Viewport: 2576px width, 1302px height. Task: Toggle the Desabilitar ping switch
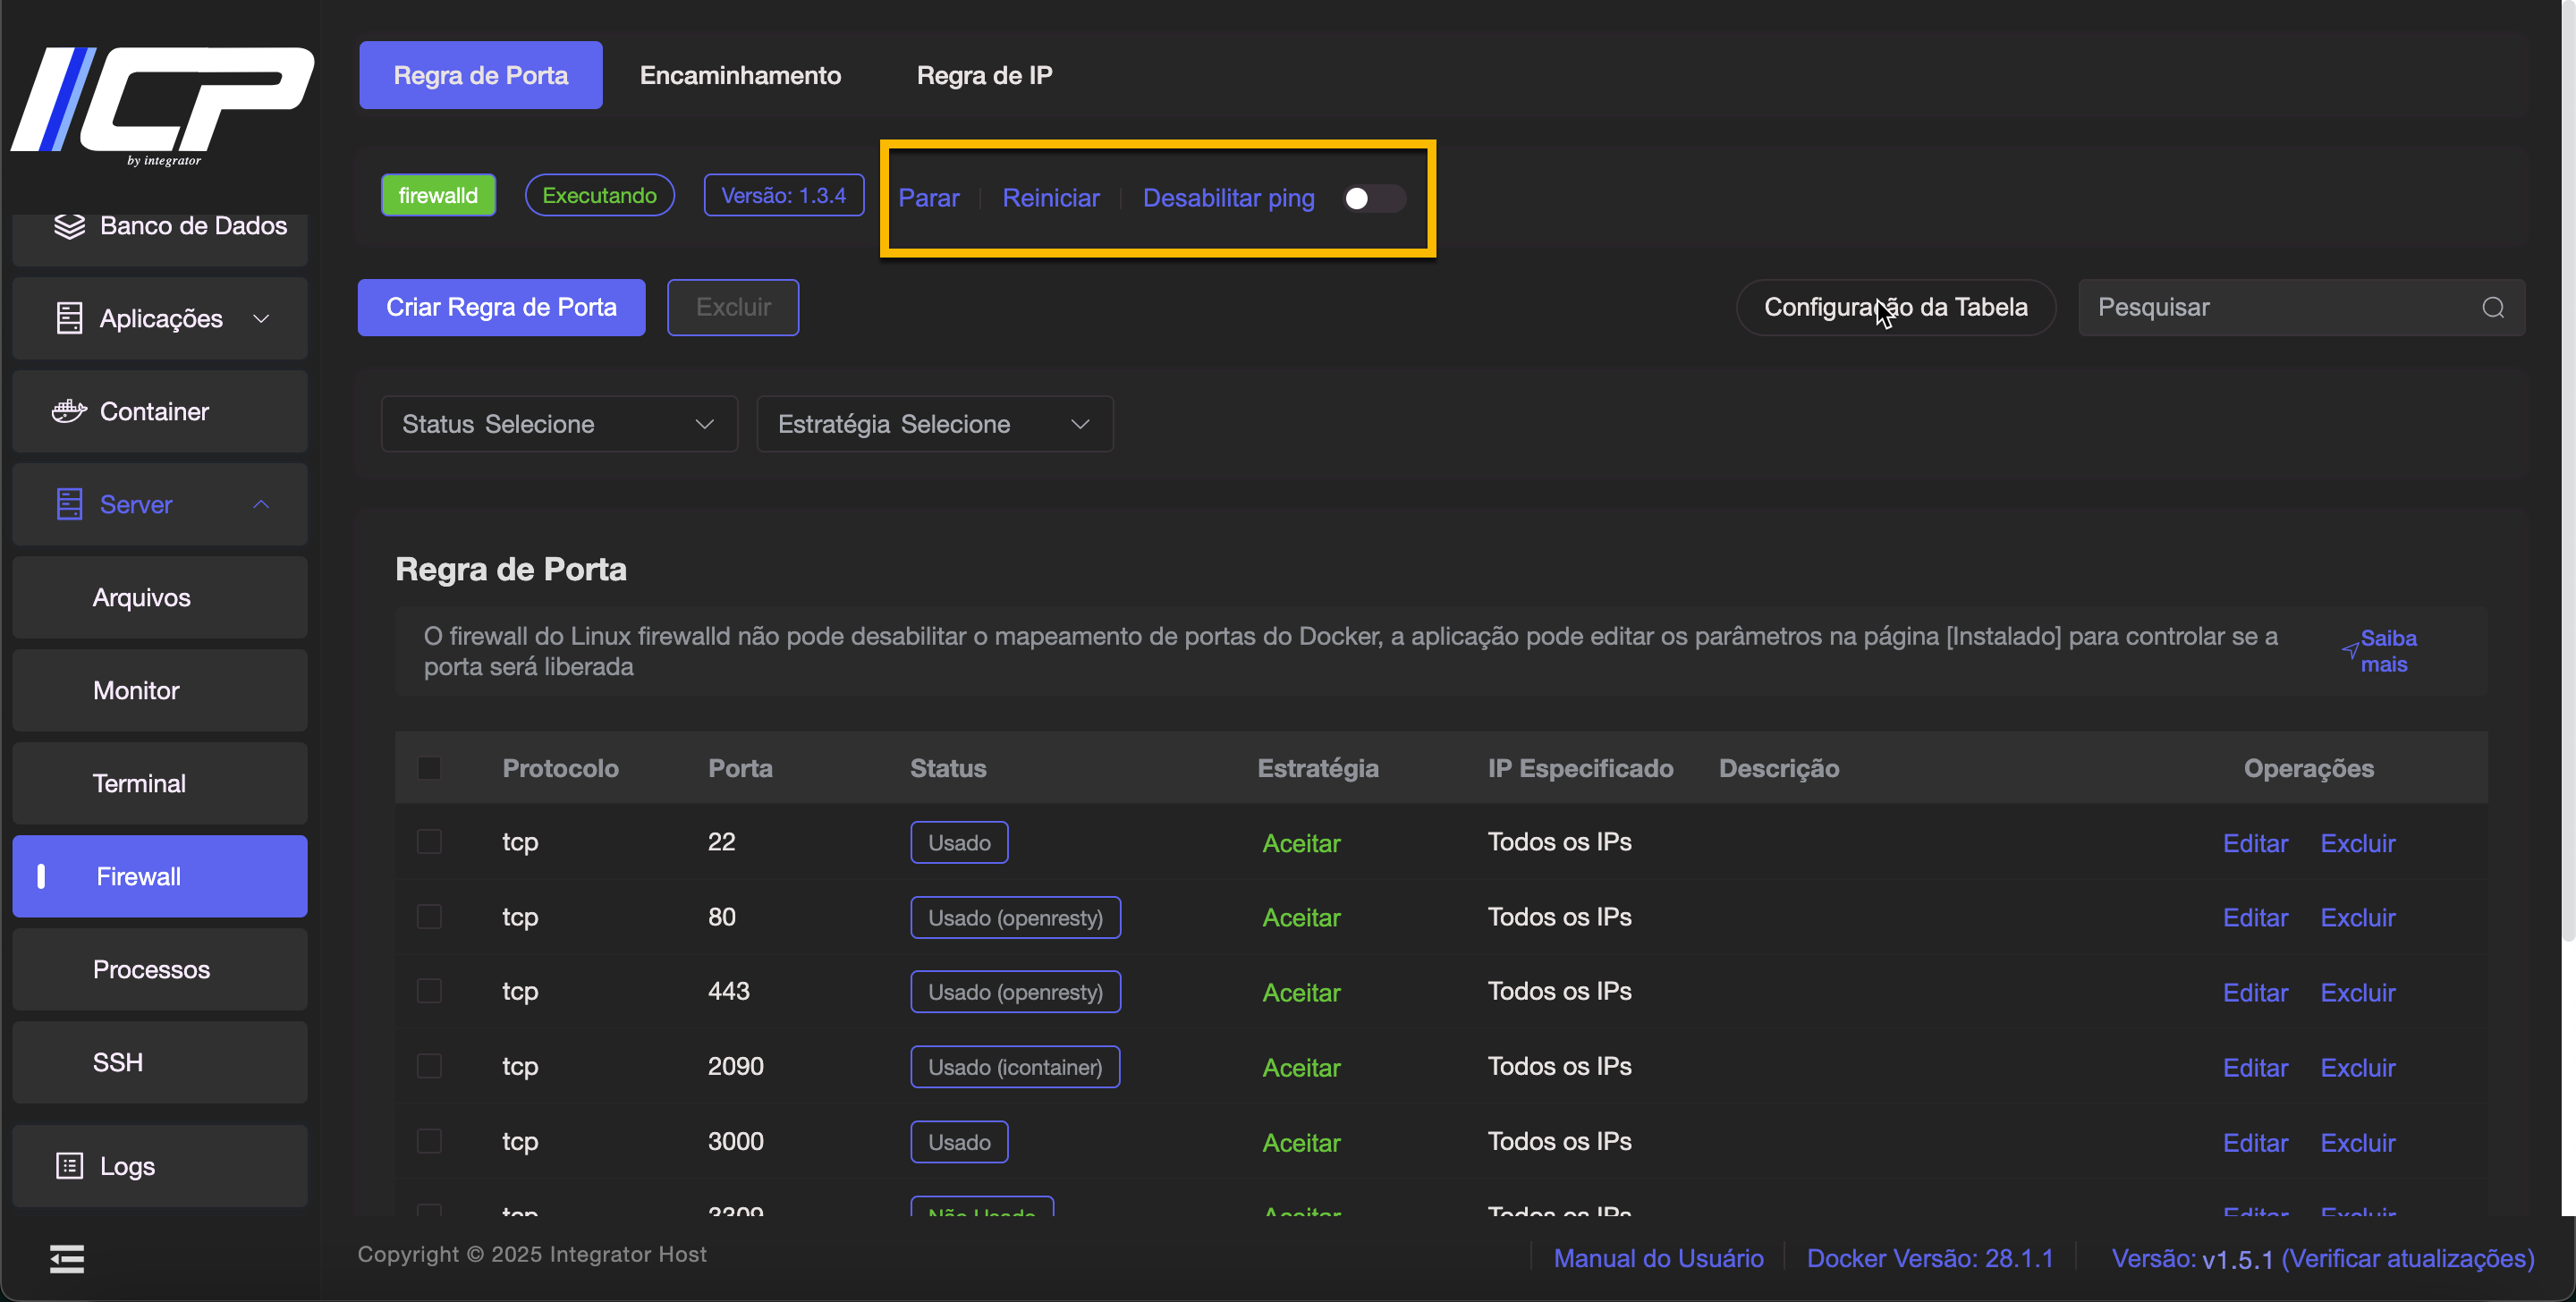pyautogui.click(x=1373, y=198)
